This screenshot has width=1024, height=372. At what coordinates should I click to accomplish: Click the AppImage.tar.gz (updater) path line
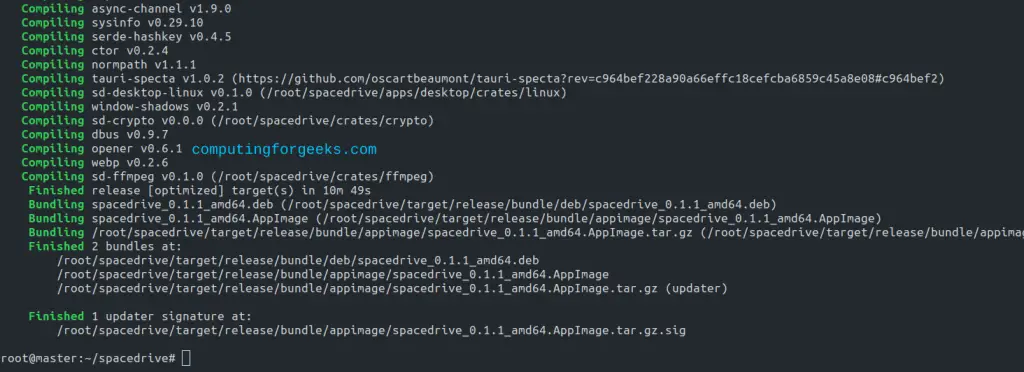click(x=392, y=288)
